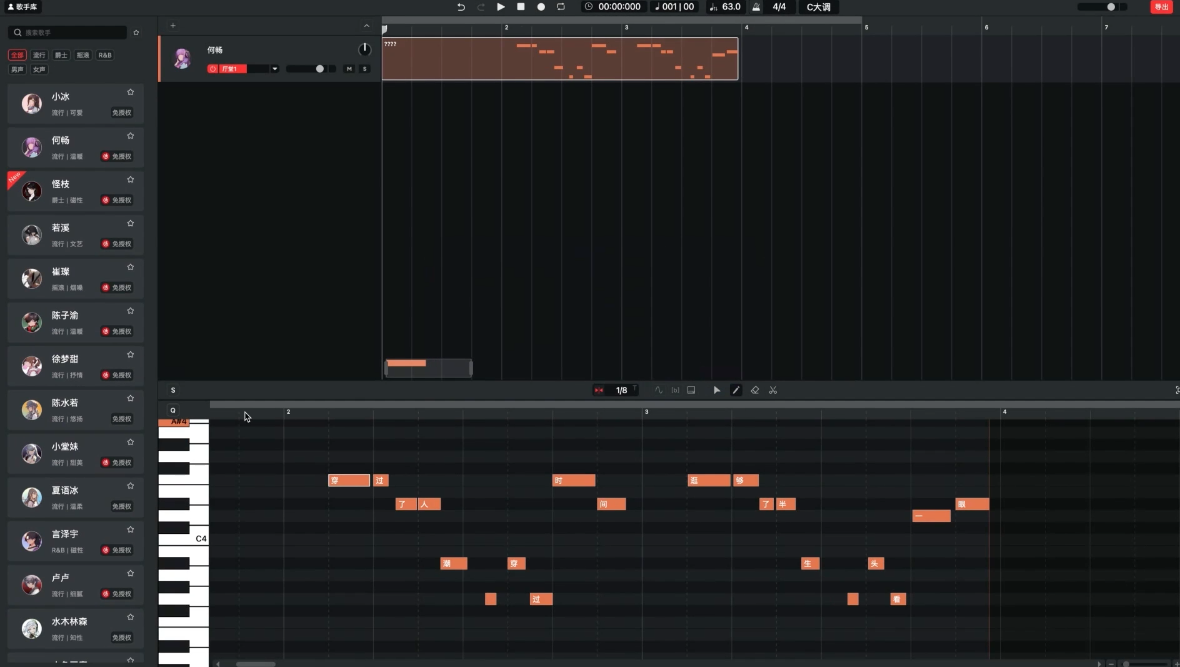Toggle the metronome icon
This screenshot has width=1180, height=667.
pyautogui.click(x=756, y=7)
